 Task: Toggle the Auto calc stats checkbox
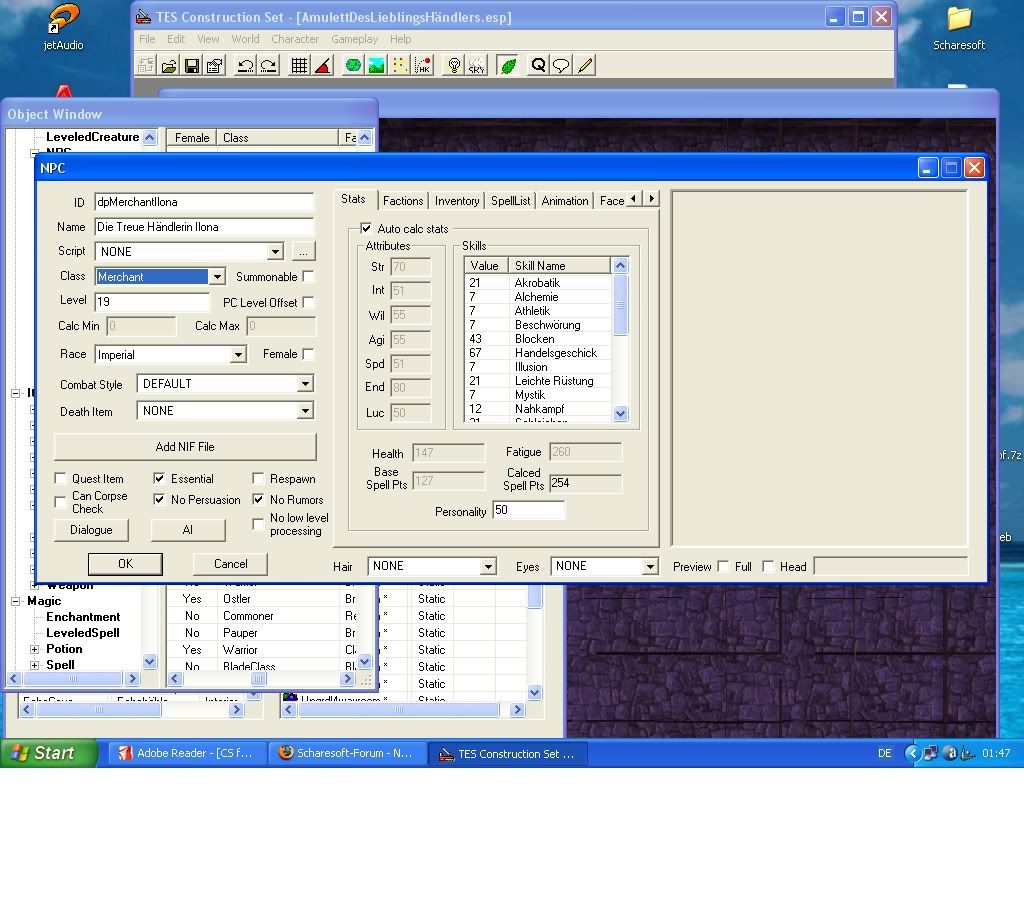[x=366, y=229]
